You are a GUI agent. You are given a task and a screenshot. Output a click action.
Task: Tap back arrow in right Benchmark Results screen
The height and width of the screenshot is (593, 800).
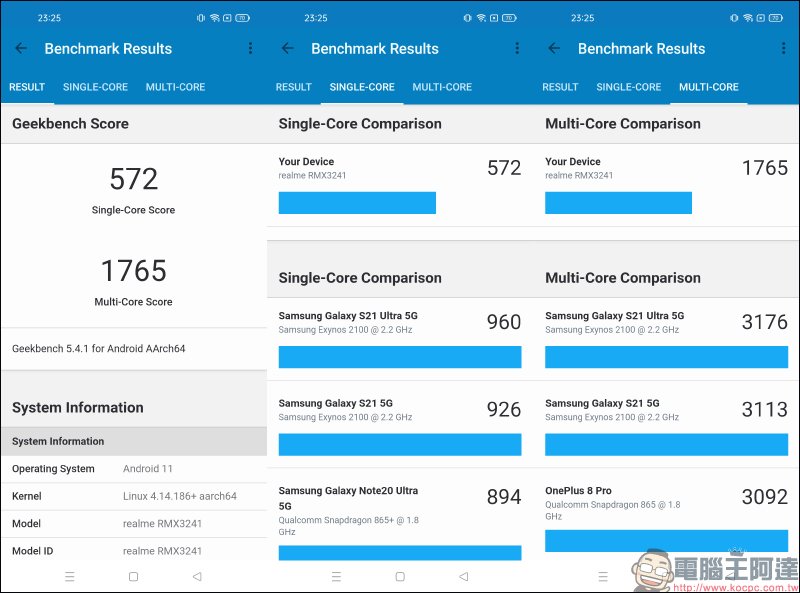tap(554, 48)
